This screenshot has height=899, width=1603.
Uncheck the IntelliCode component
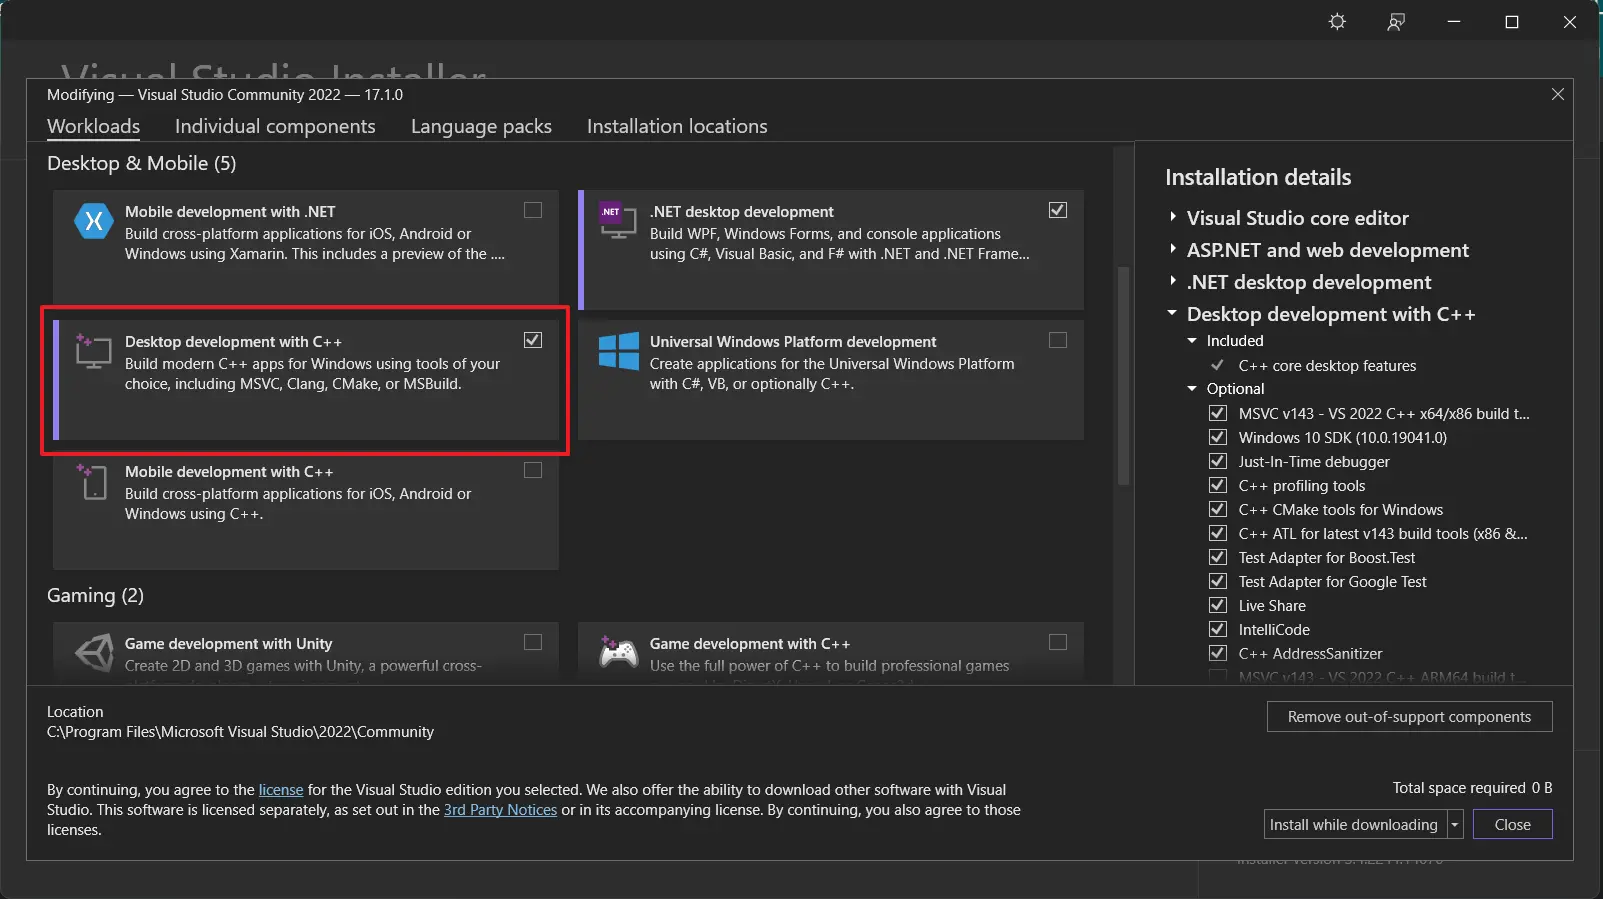coord(1218,629)
